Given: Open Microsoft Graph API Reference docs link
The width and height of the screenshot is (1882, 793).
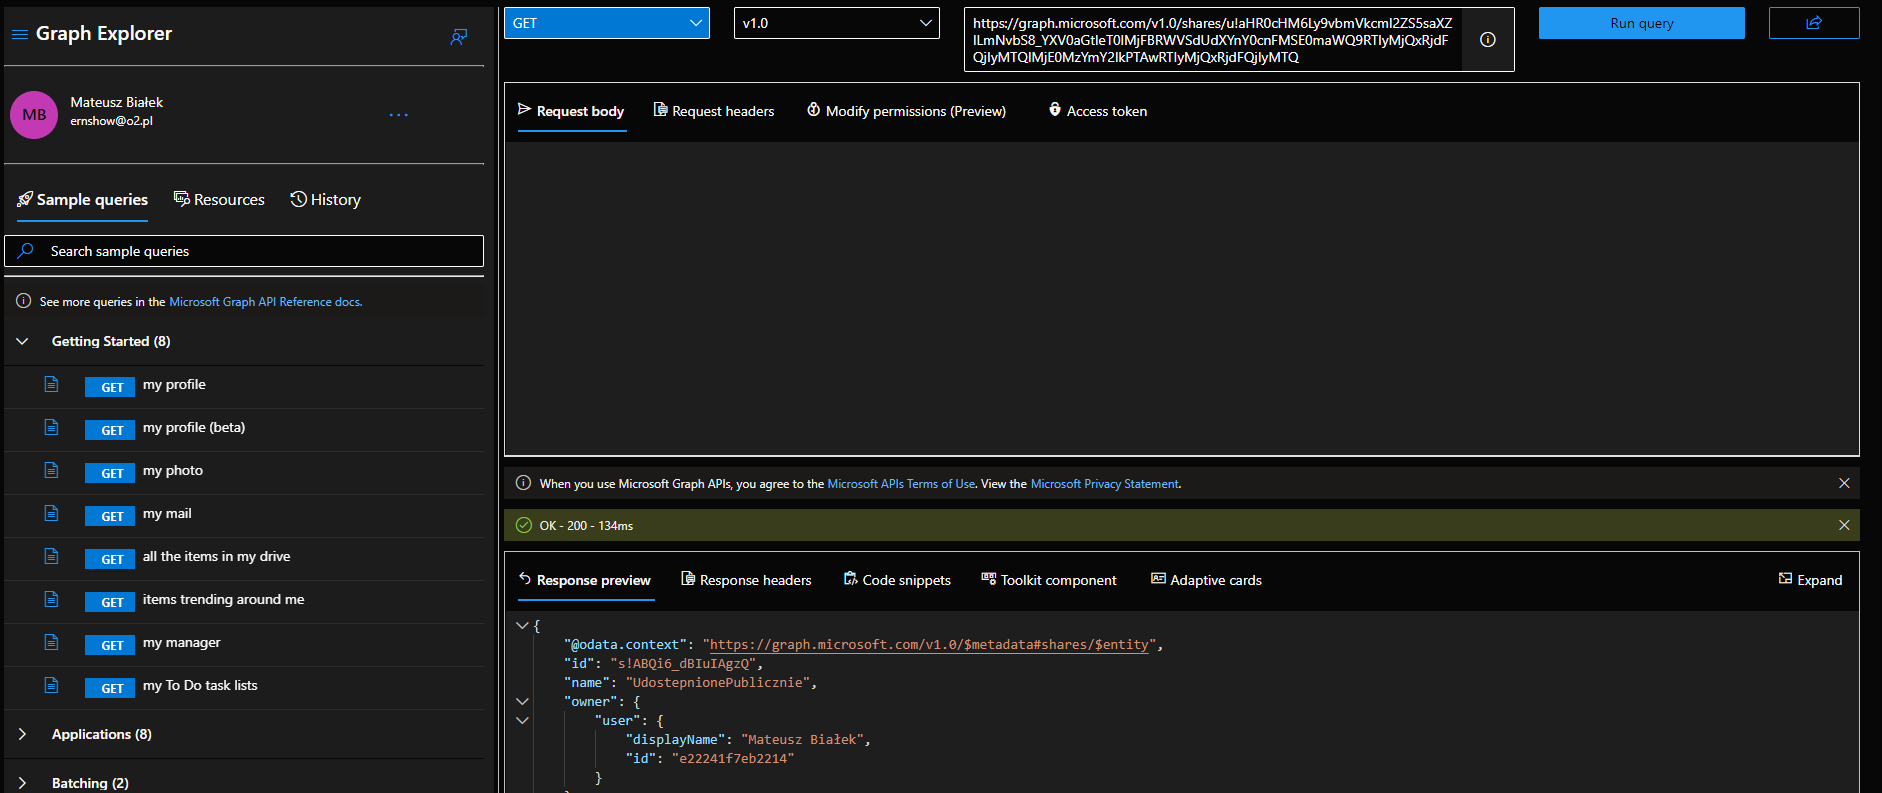Looking at the screenshot, I should (265, 302).
